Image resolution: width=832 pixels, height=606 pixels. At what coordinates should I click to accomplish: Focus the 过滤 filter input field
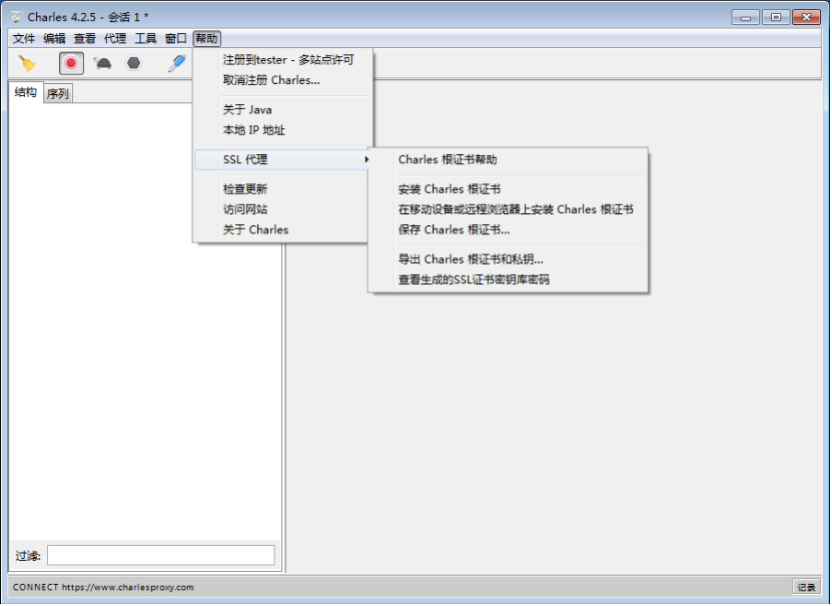click(x=161, y=556)
